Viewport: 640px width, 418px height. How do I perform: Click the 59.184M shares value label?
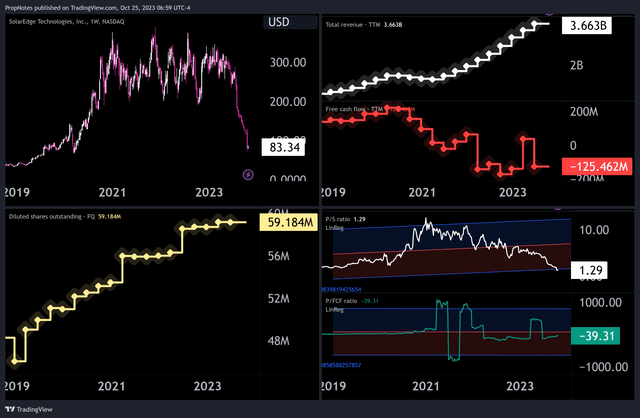[x=287, y=222]
